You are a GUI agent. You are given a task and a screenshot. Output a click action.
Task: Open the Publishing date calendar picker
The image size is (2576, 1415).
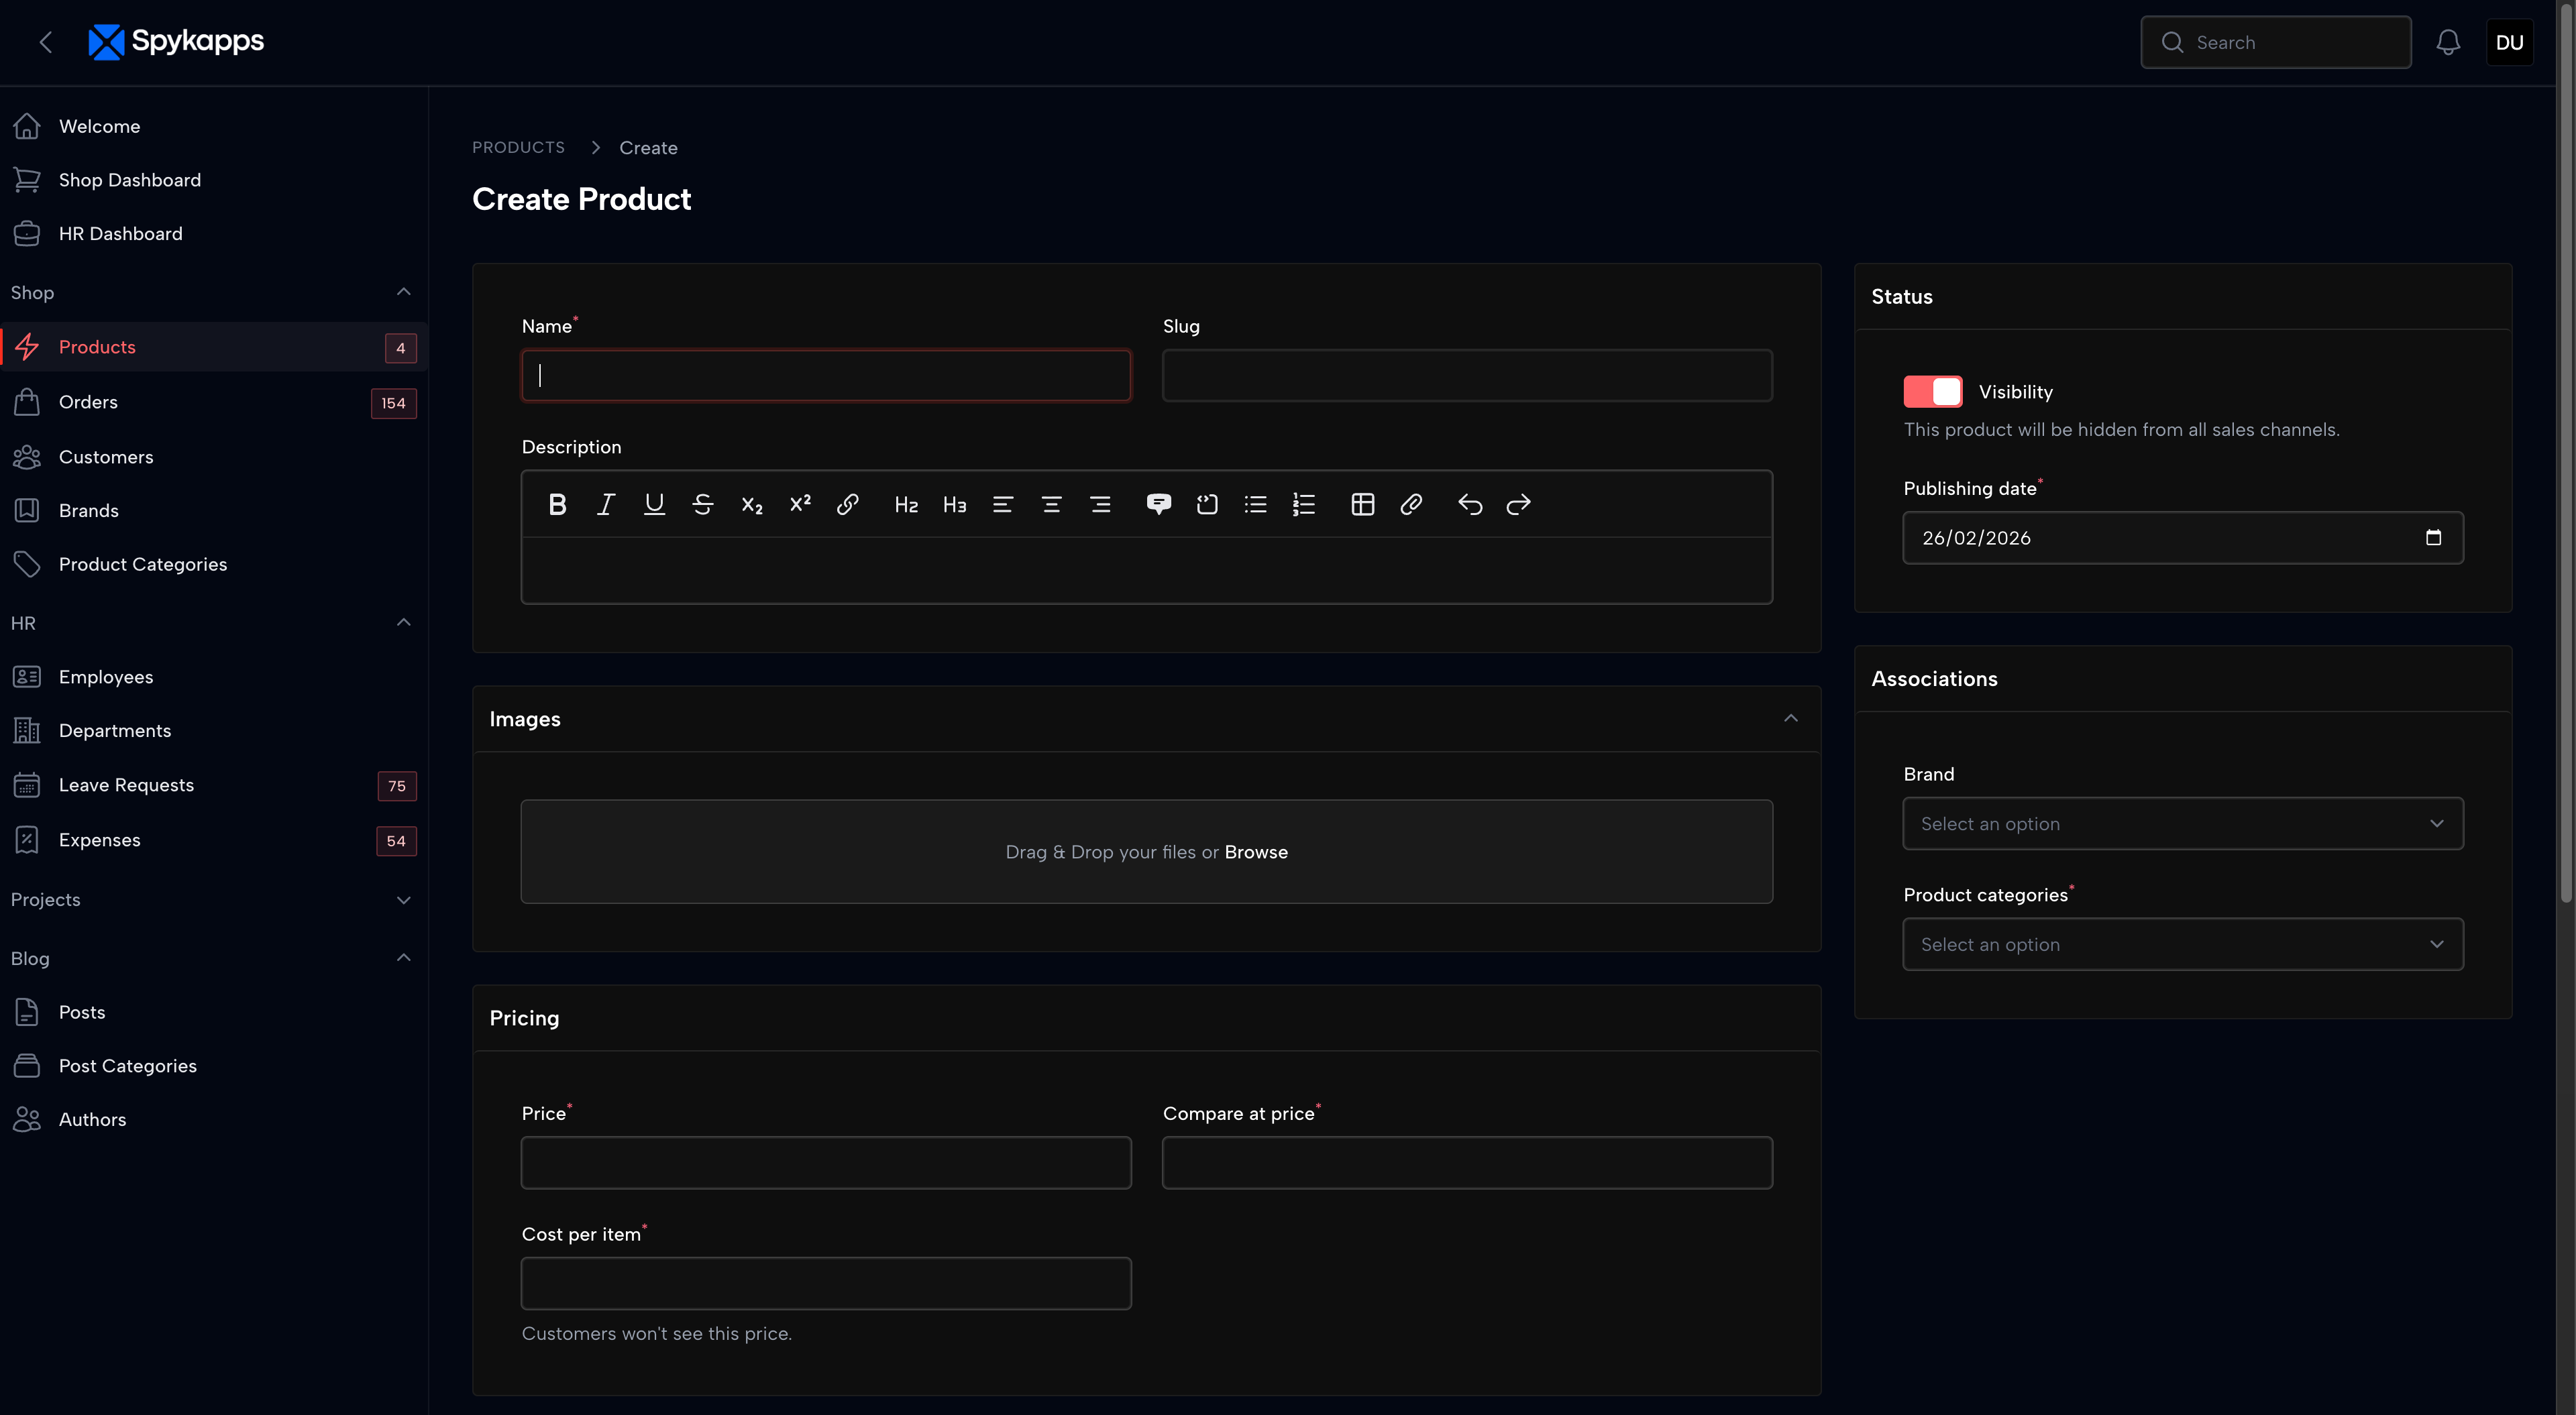2434,538
